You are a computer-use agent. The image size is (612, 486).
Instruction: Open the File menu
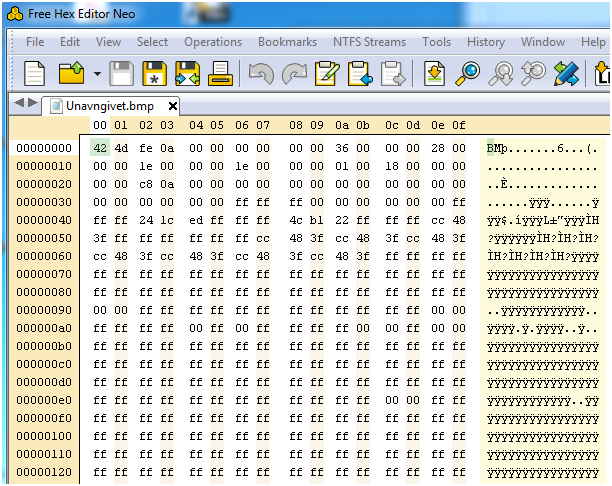(35, 42)
